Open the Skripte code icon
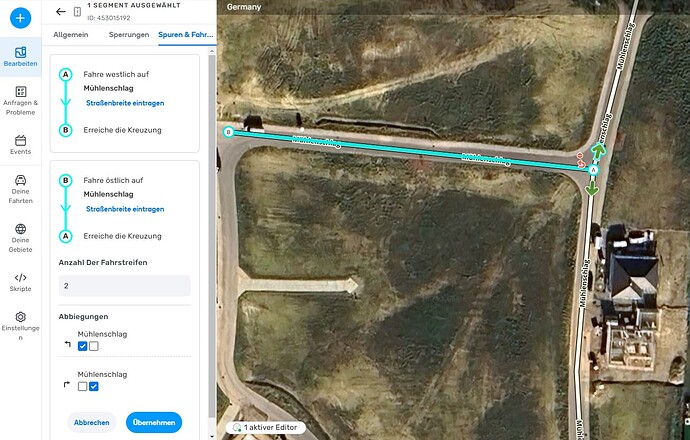This screenshot has width=690, height=440. click(21, 278)
